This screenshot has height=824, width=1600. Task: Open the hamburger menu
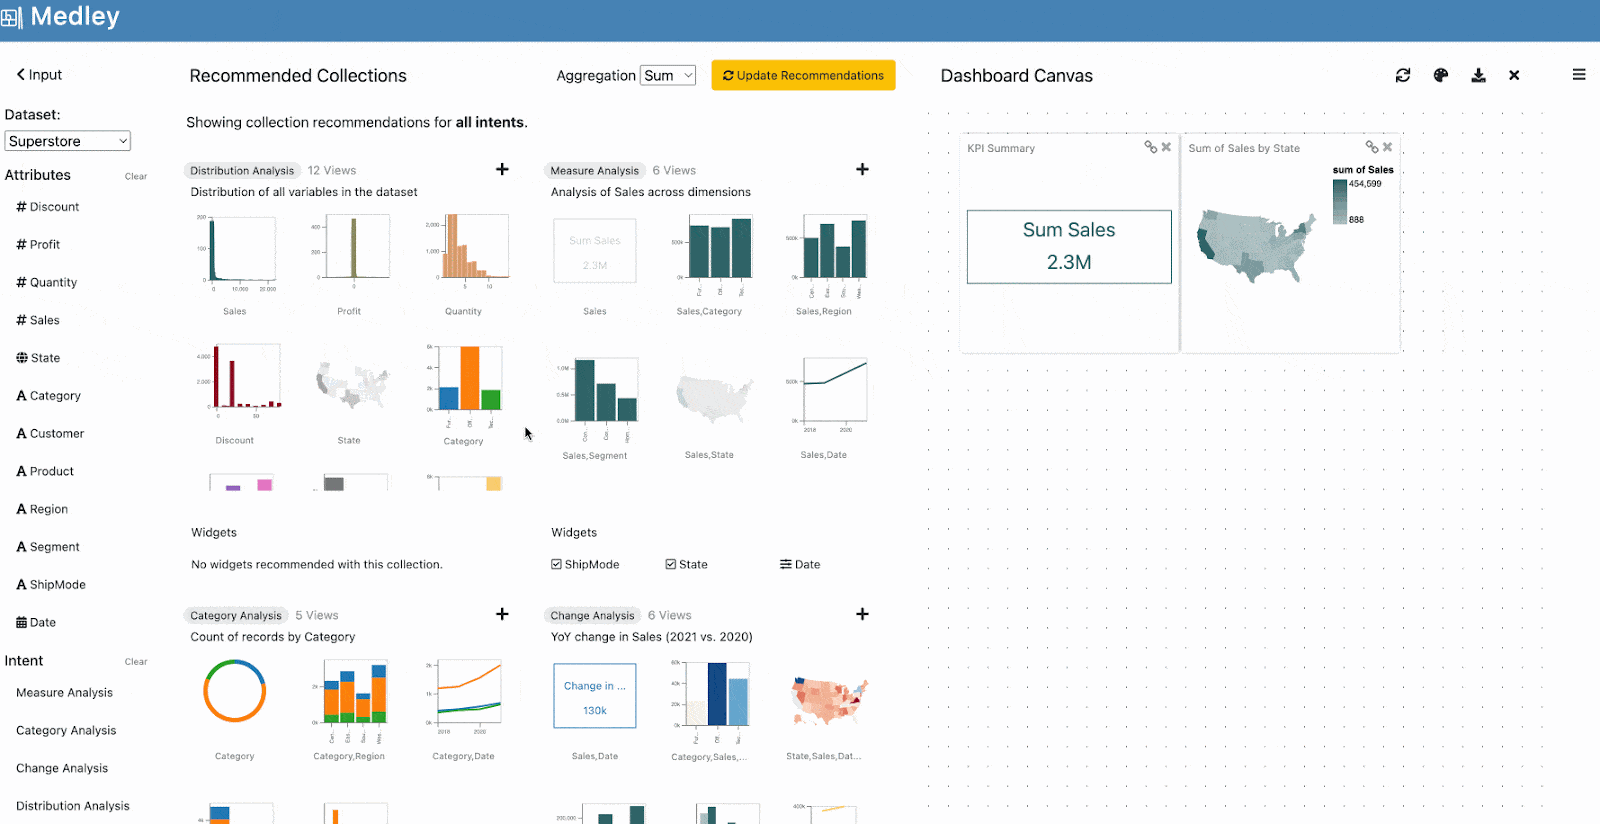pyautogui.click(x=1579, y=75)
